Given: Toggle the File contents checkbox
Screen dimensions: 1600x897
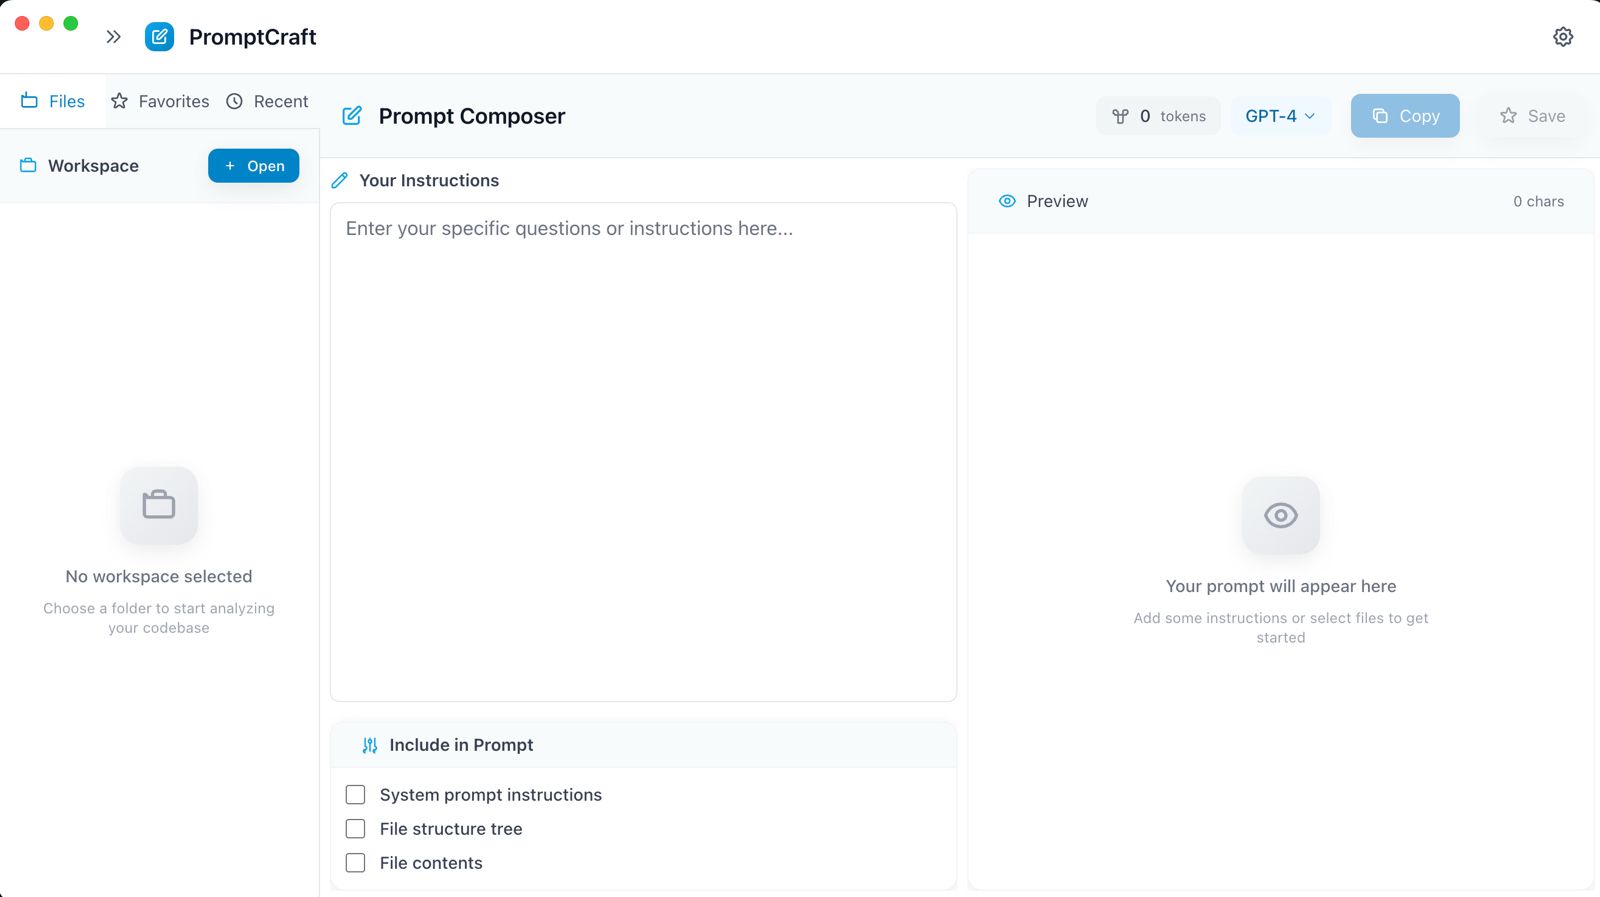Looking at the screenshot, I should [355, 863].
